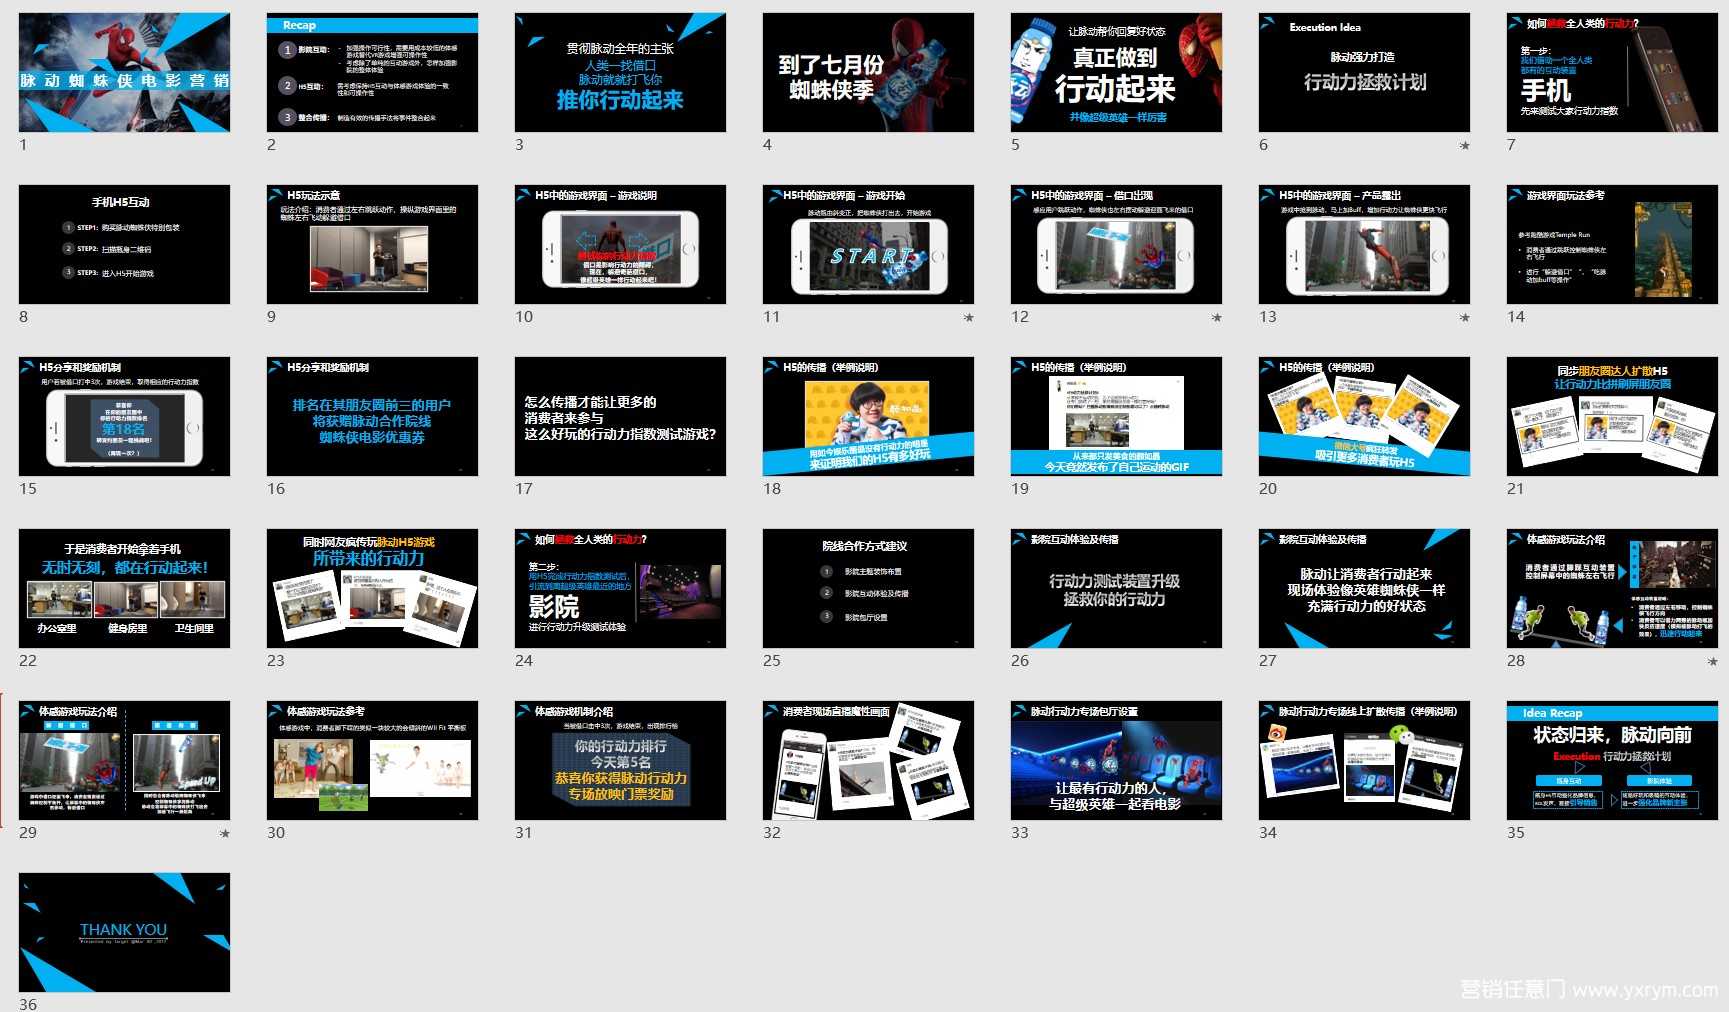Viewport: 1729px width, 1012px height.
Task: Select slide 22 with three room photos
Action: (124, 588)
